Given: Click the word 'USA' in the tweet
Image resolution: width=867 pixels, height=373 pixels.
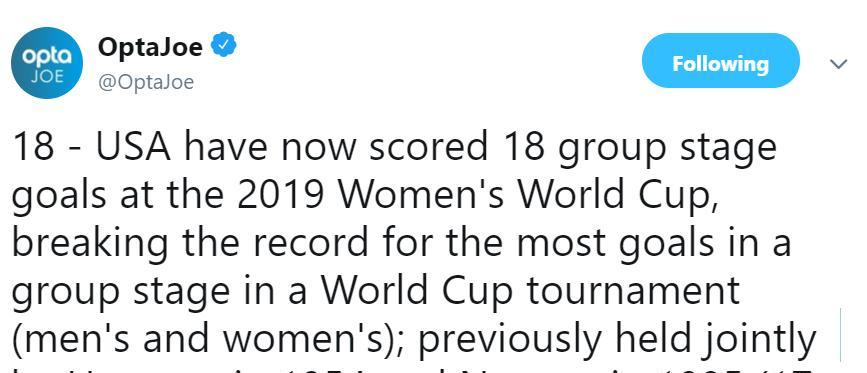Looking at the screenshot, I should 135,148.
